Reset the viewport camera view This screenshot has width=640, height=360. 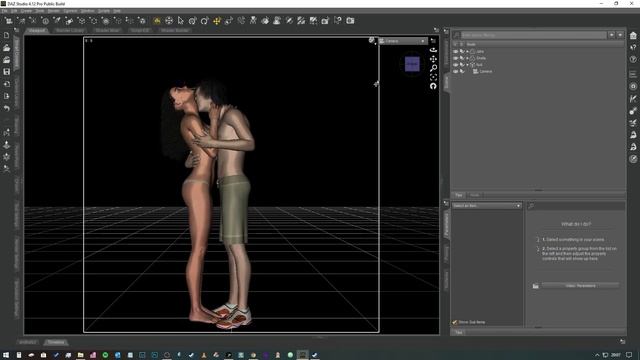click(433, 86)
